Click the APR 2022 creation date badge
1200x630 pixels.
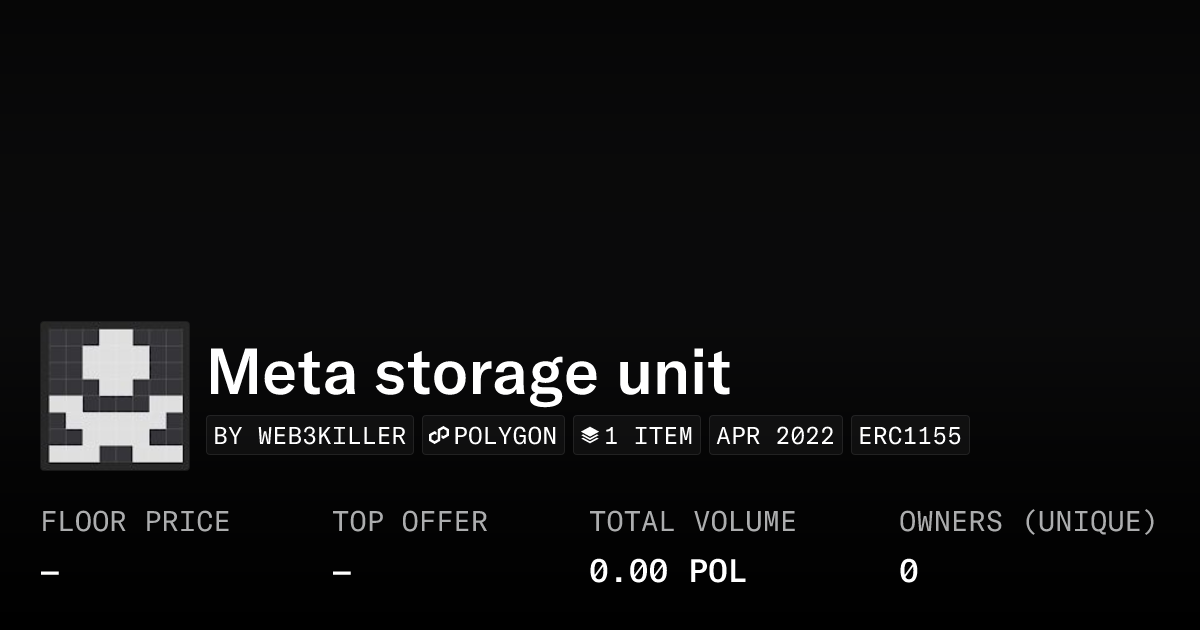coord(776,436)
